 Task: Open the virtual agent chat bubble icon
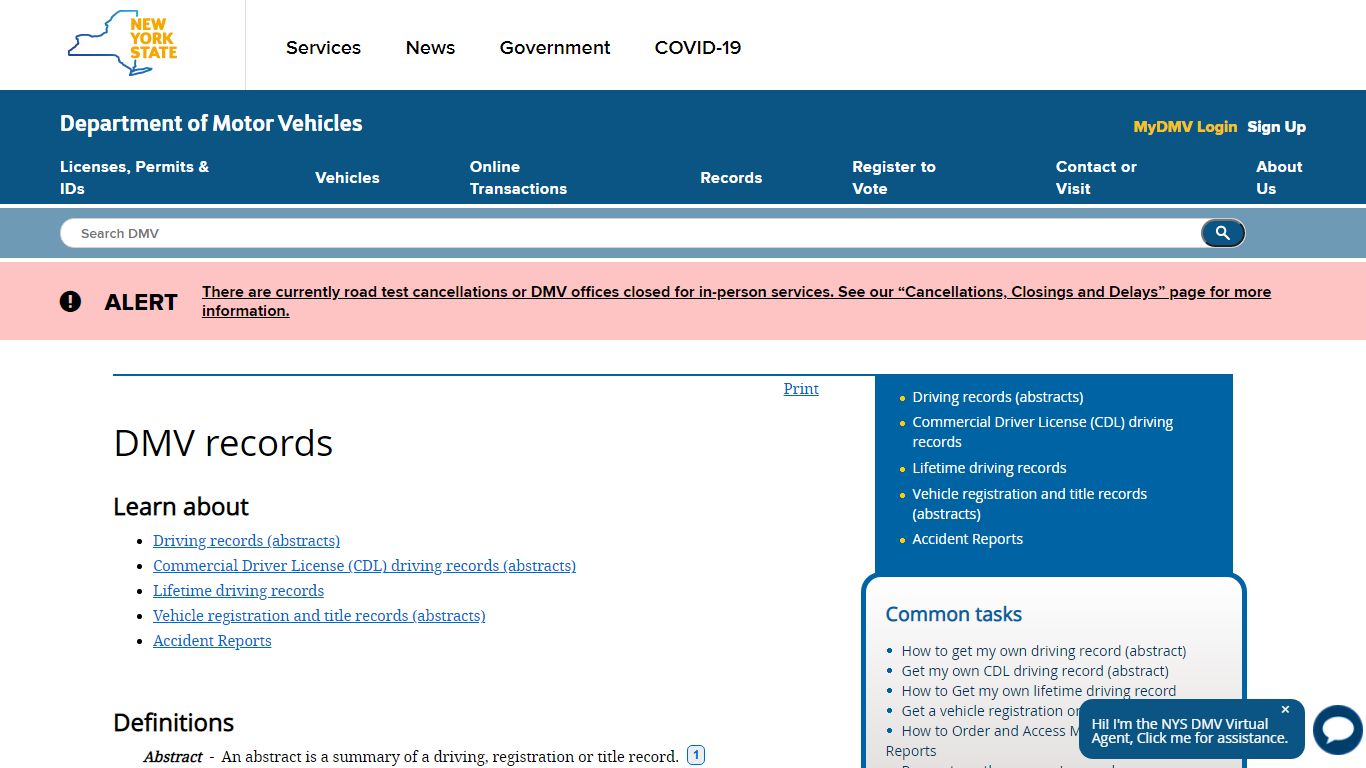click(x=1338, y=730)
